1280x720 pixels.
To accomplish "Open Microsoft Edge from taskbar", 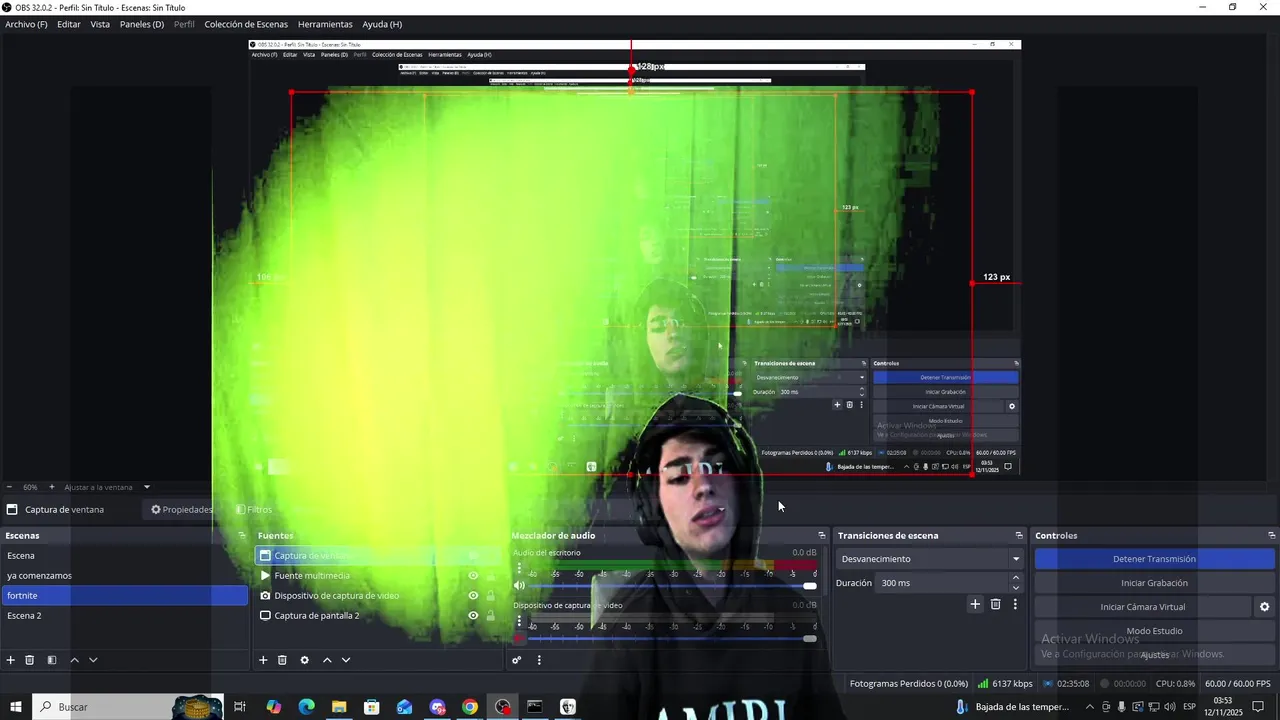I will click(x=306, y=707).
